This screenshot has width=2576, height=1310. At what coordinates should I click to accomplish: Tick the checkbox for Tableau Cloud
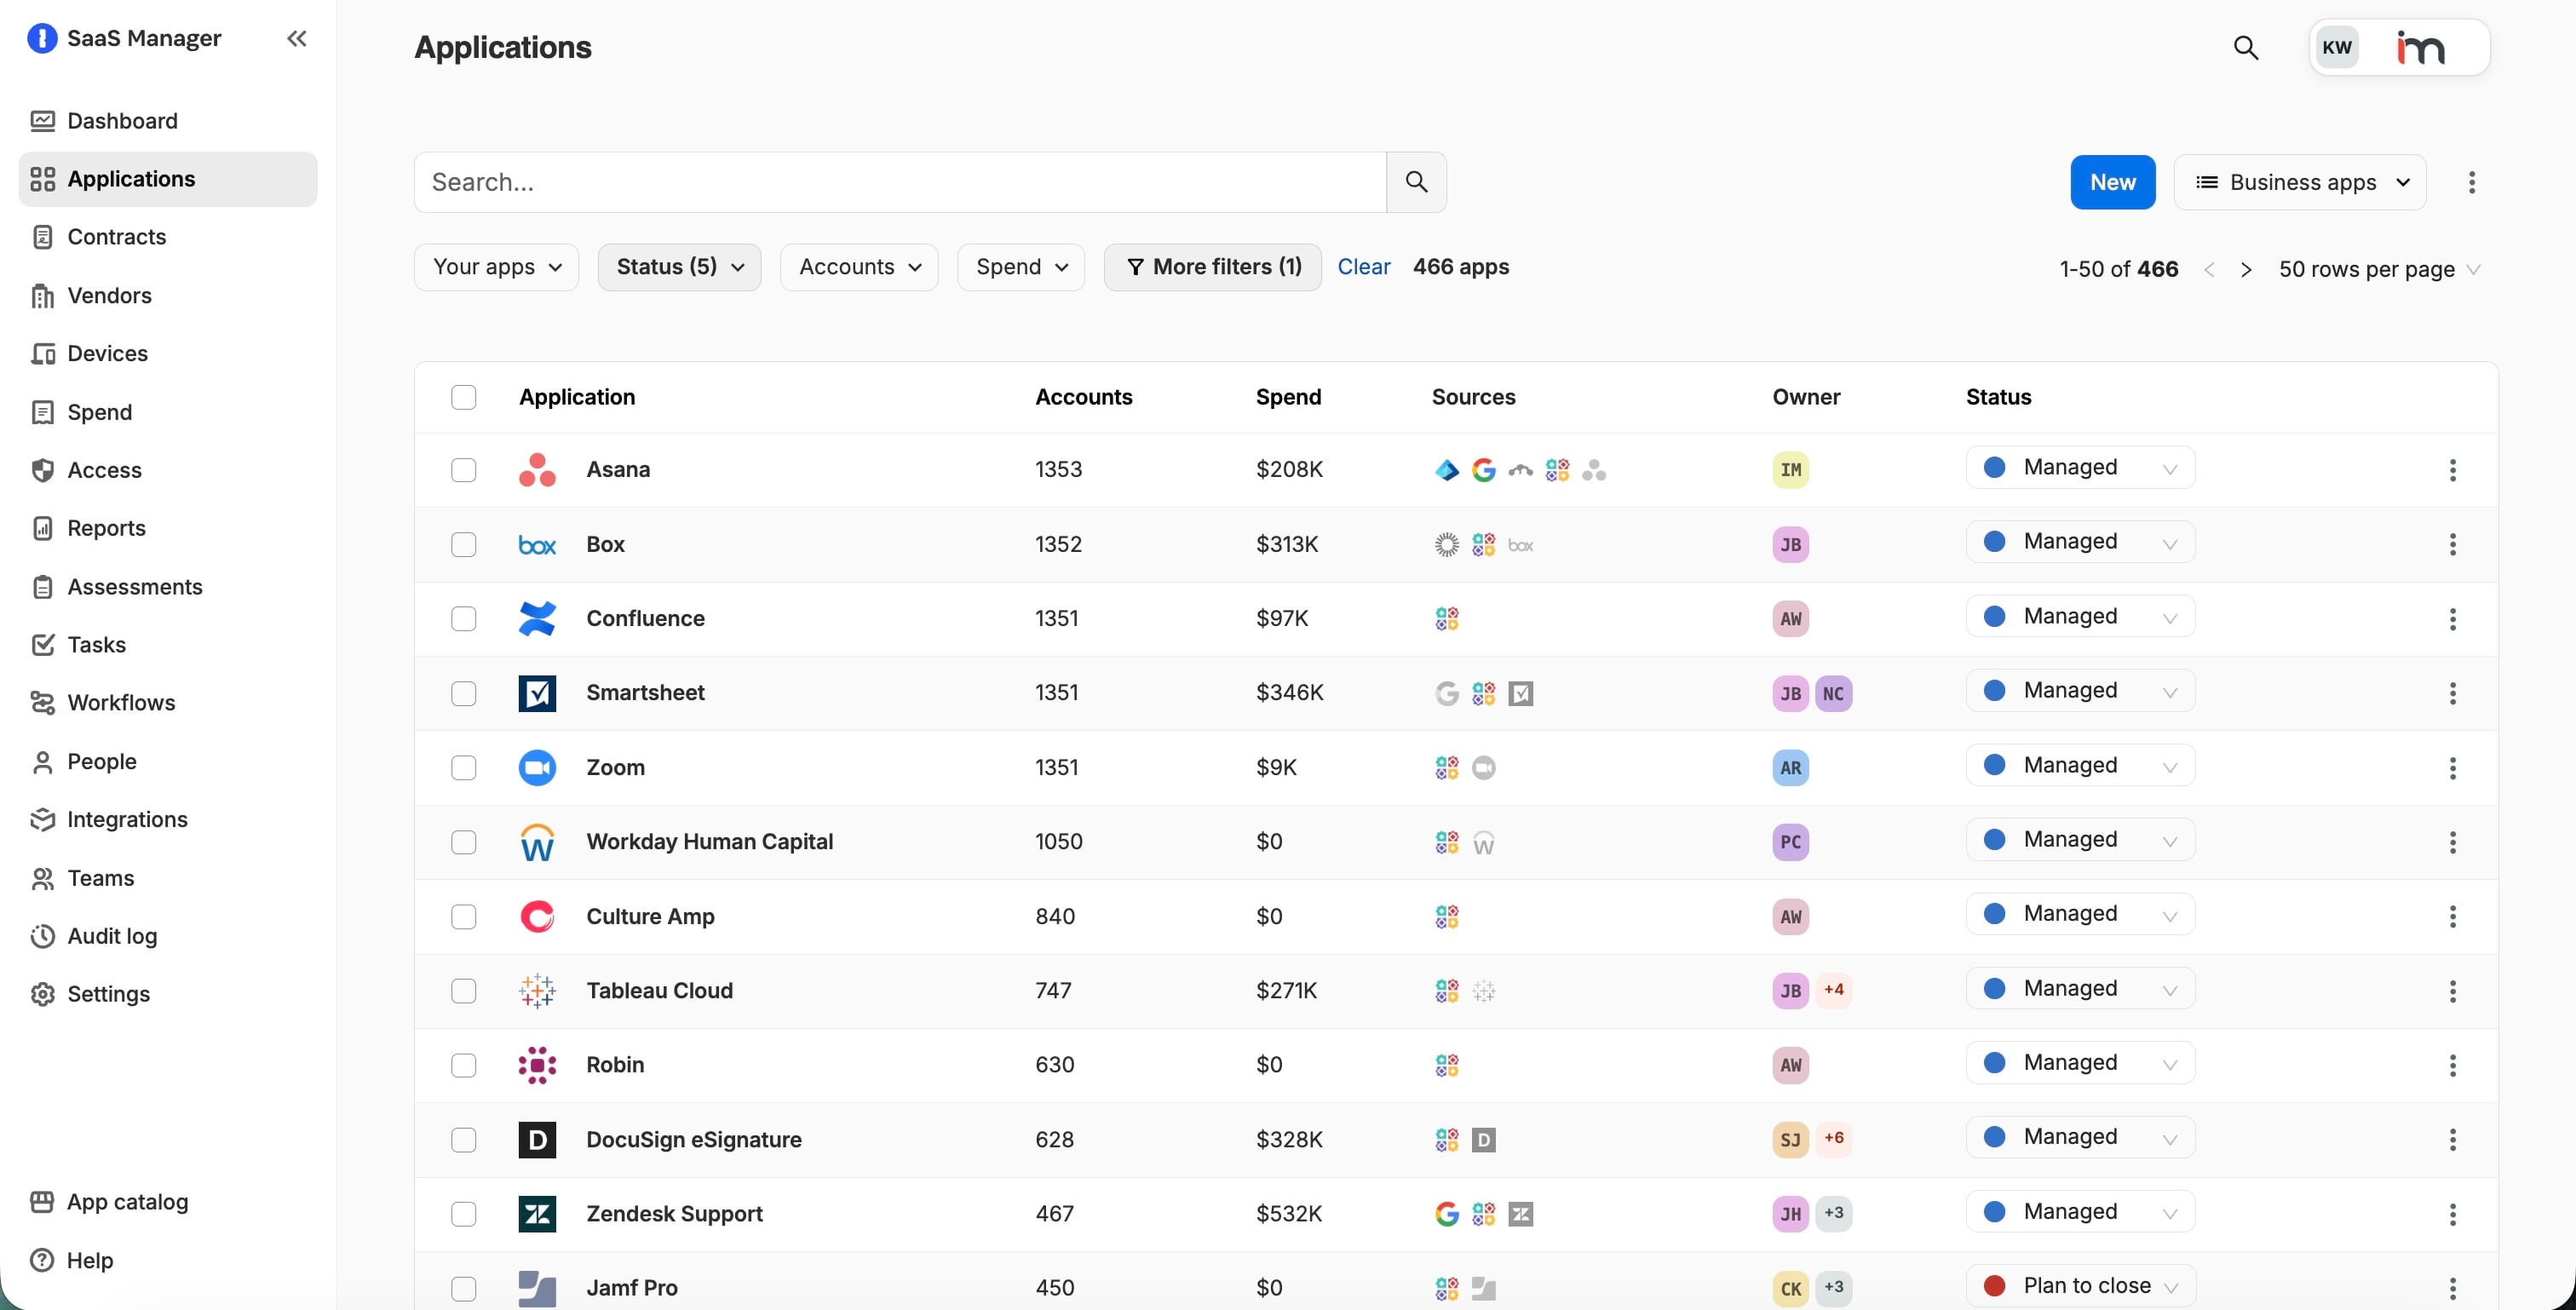[463, 991]
